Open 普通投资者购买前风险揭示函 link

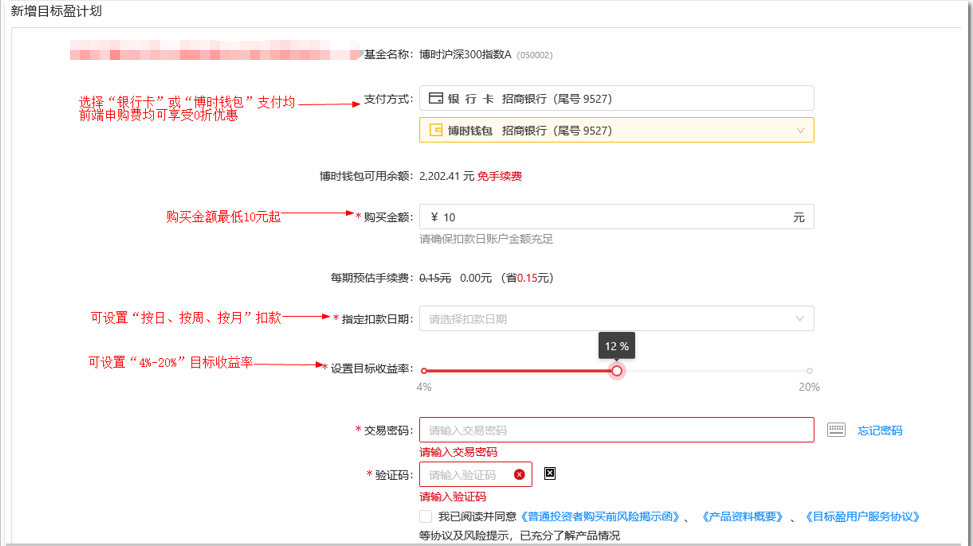[600, 516]
